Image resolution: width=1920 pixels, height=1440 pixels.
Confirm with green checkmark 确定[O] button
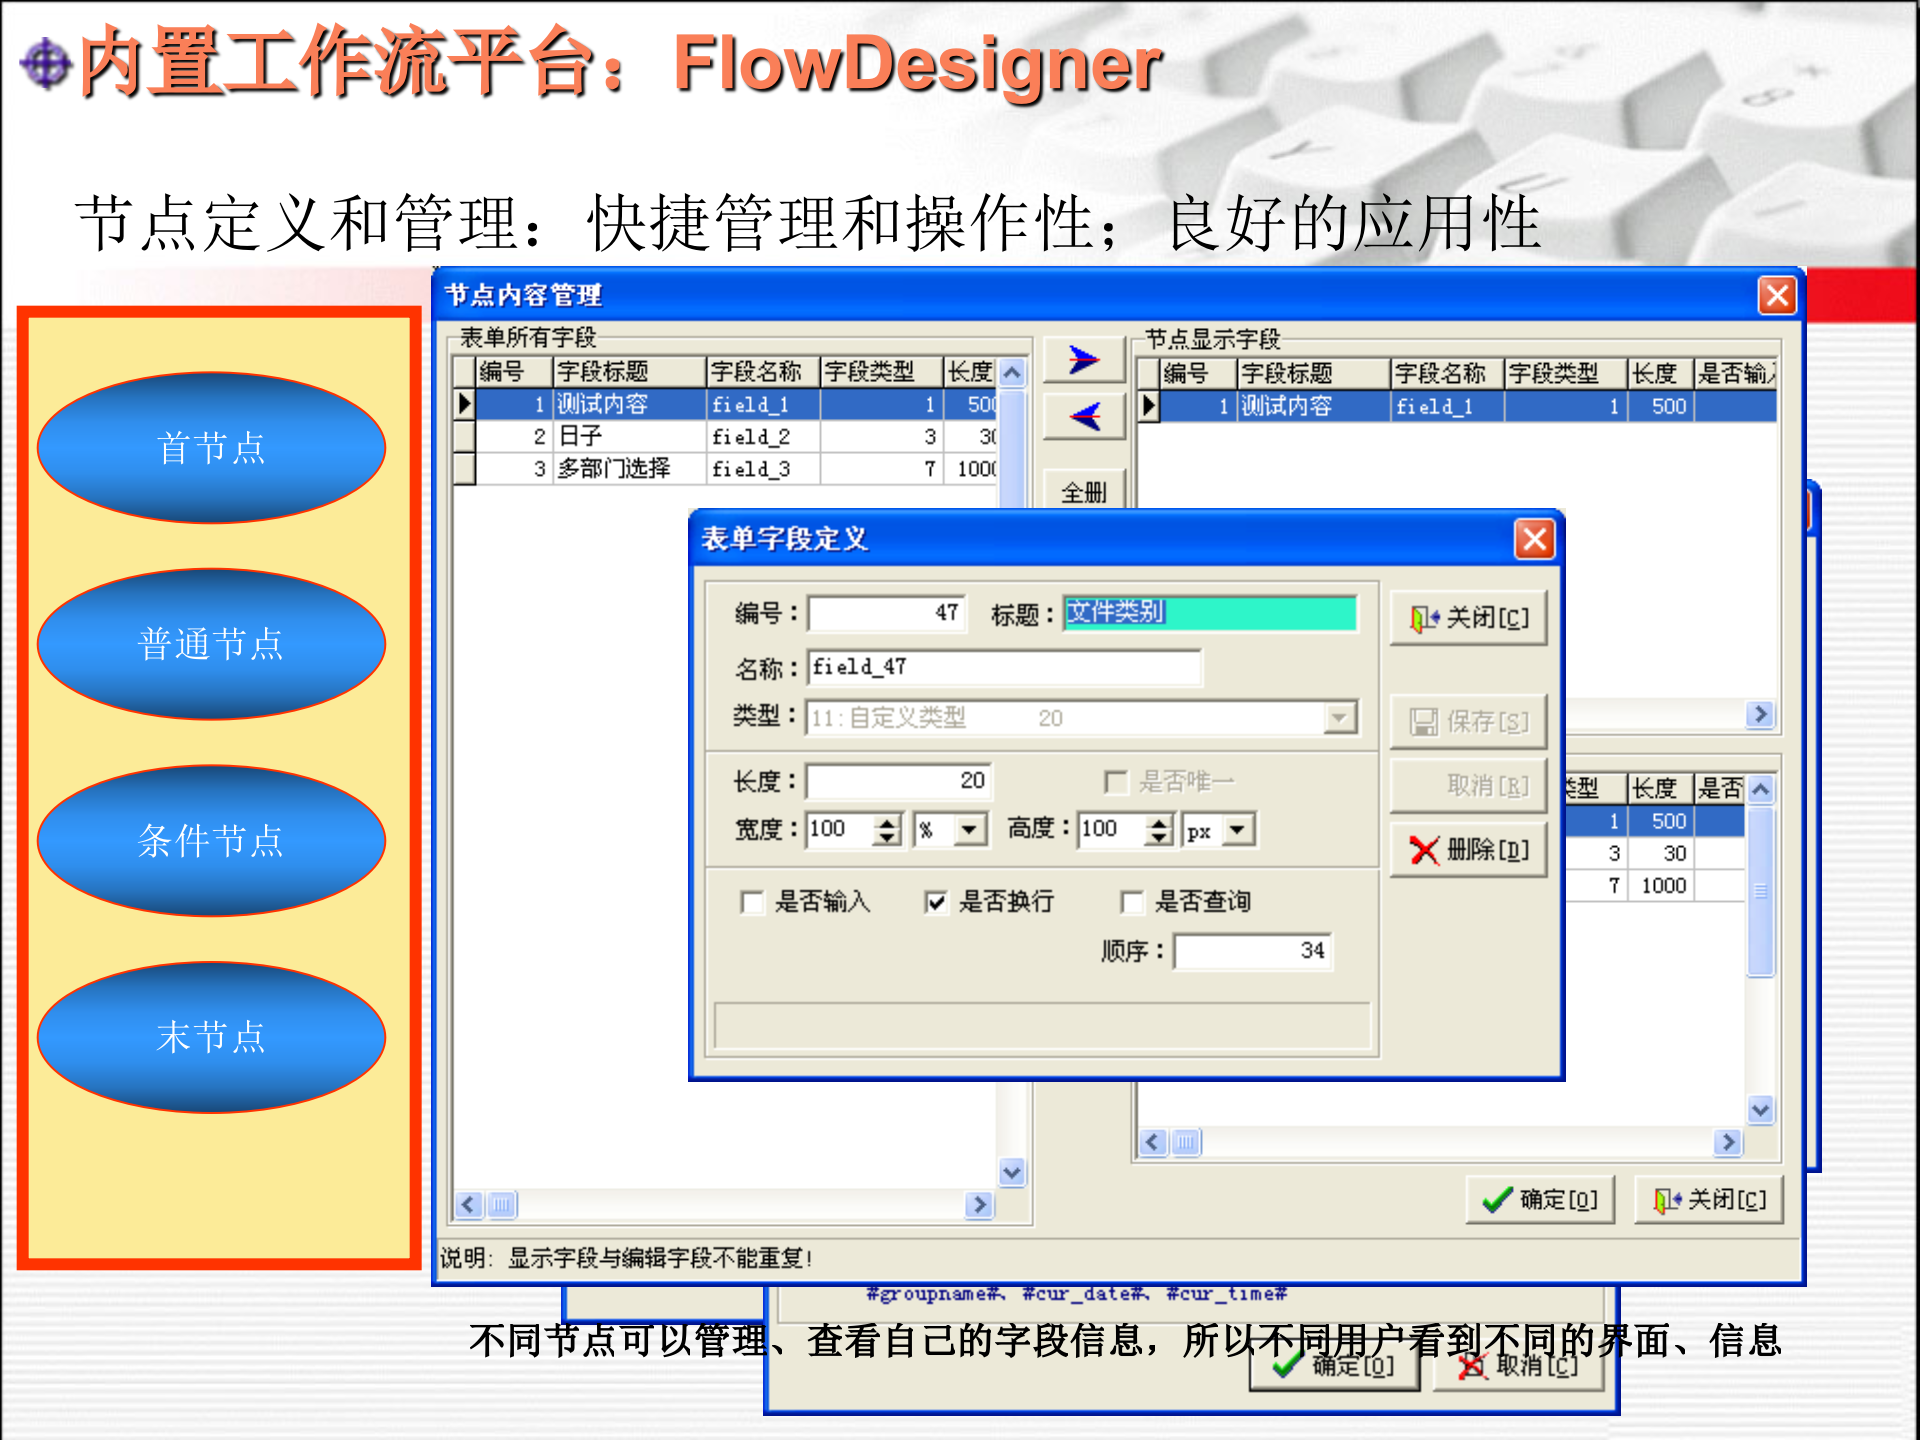pyautogui.click(x=1540, y=1199)
